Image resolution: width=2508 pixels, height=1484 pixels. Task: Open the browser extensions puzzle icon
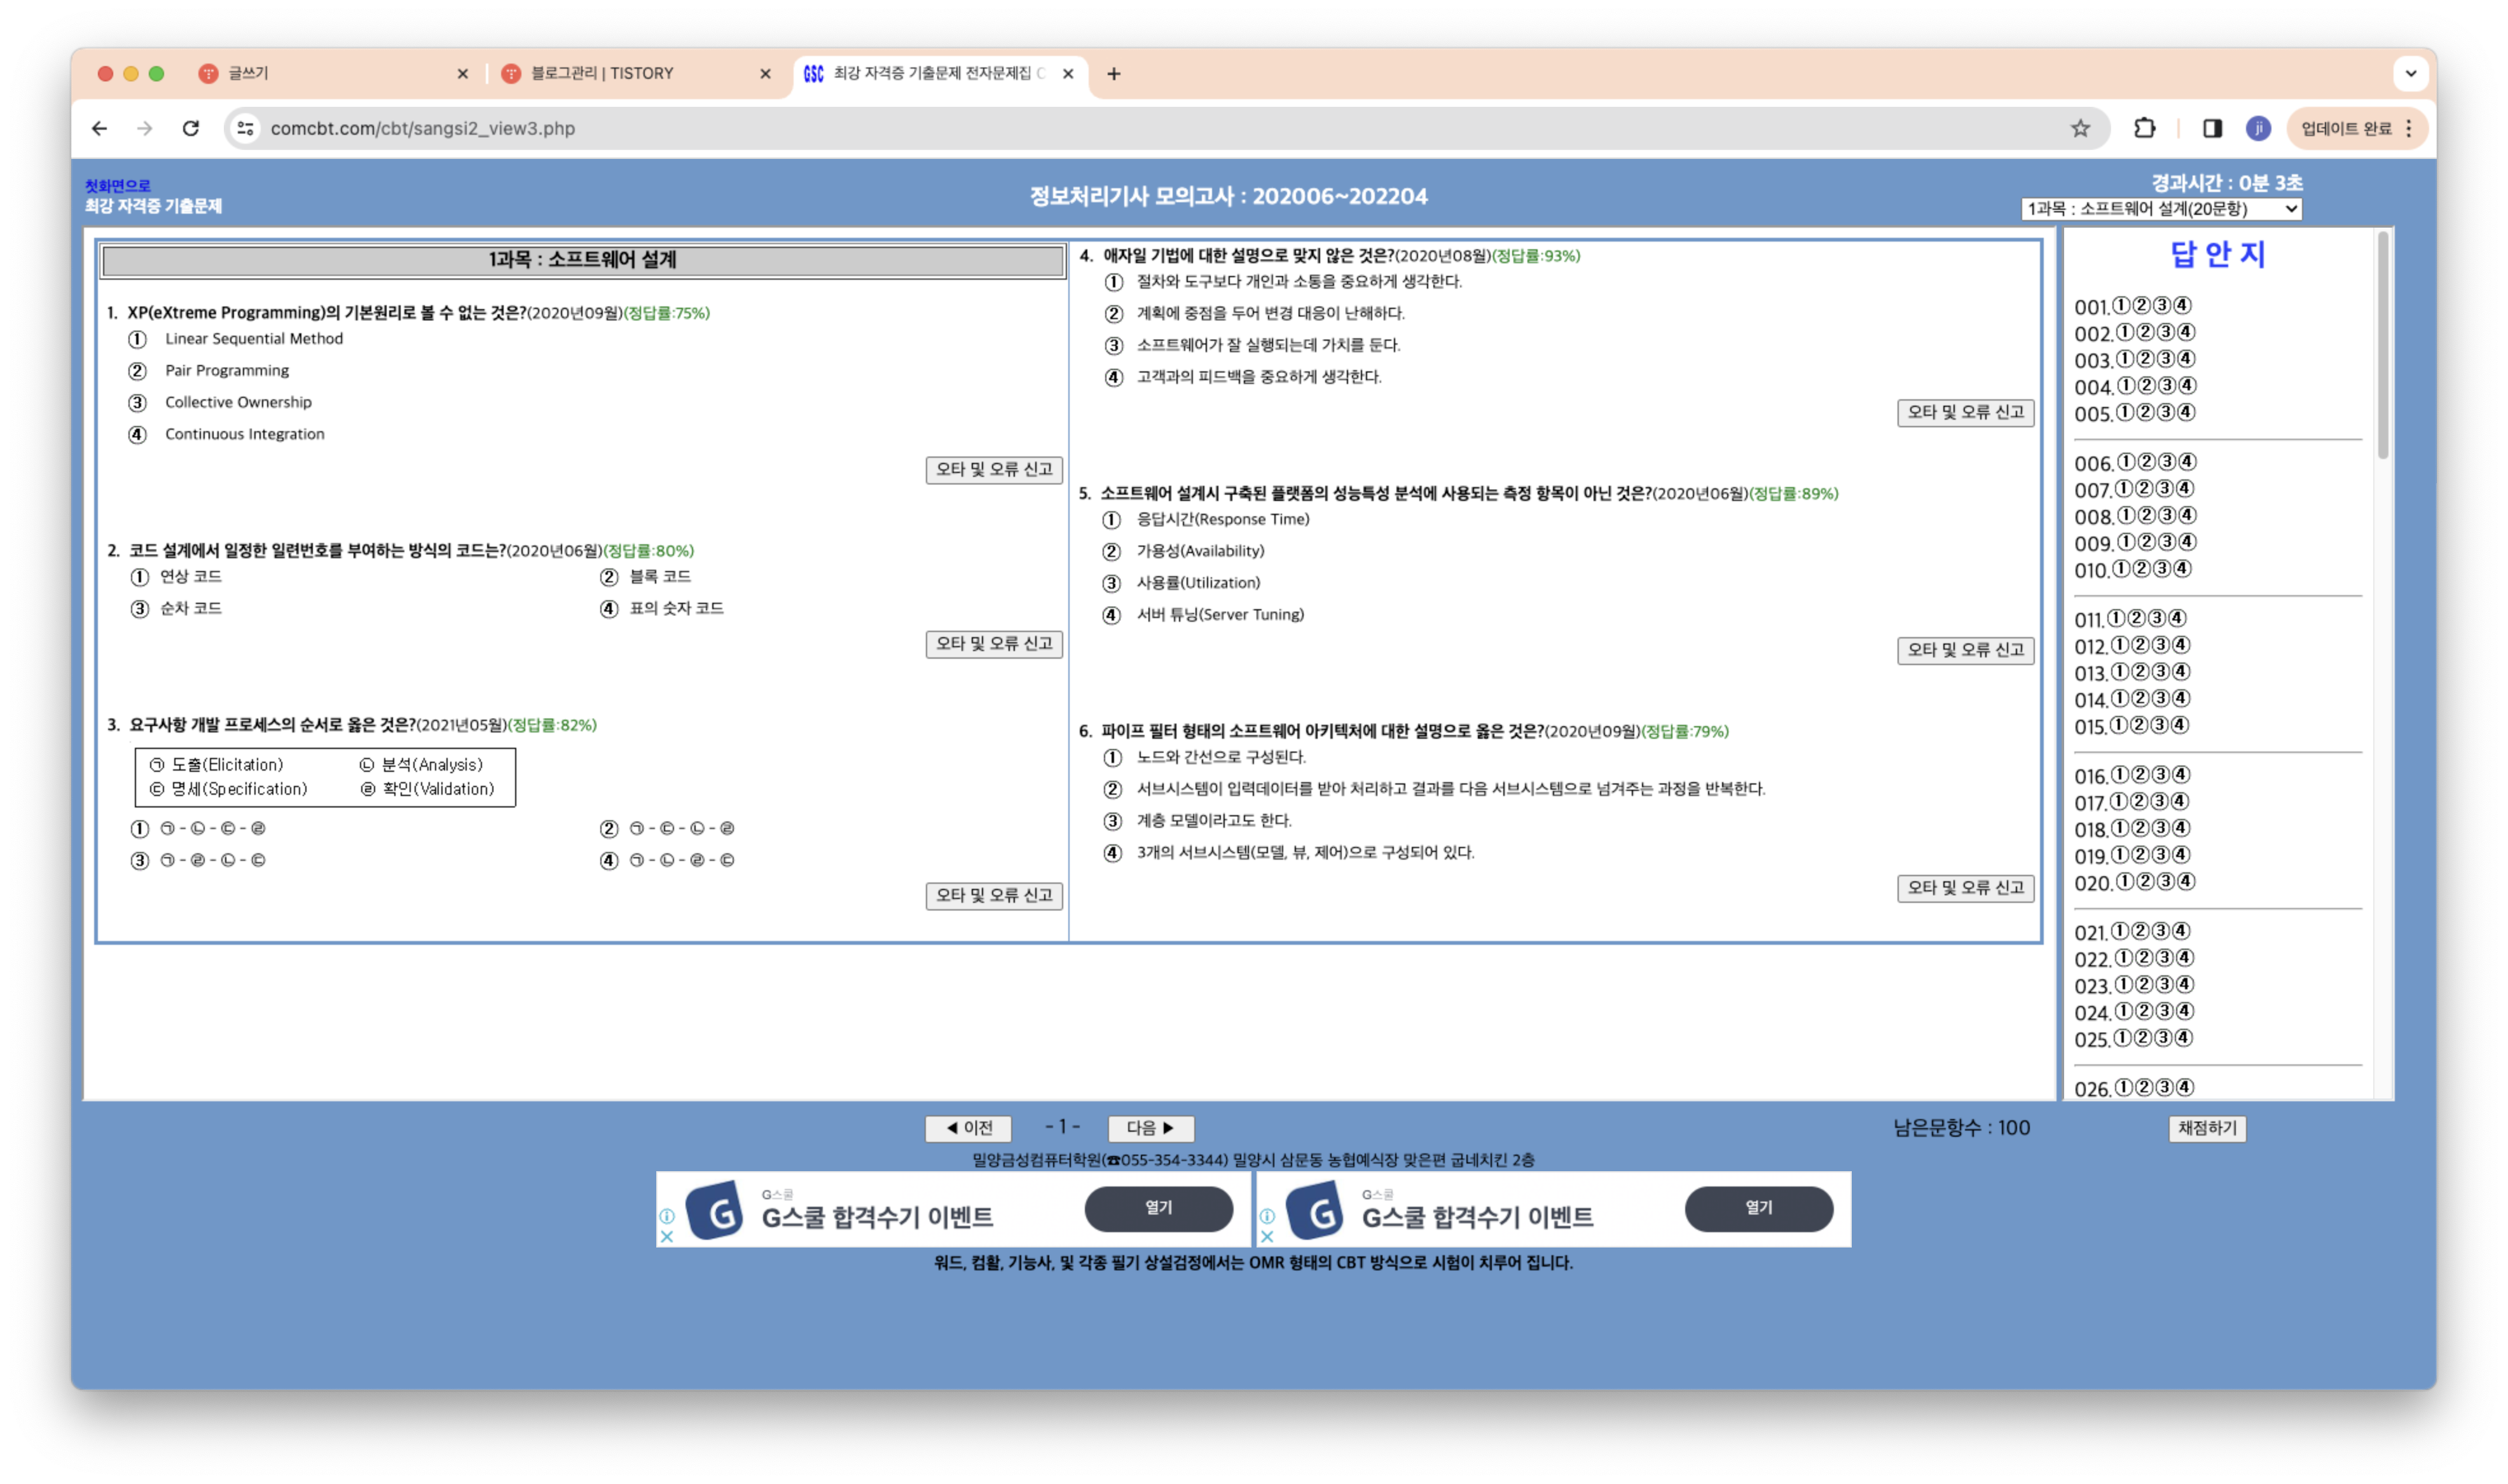point(2144,128)
